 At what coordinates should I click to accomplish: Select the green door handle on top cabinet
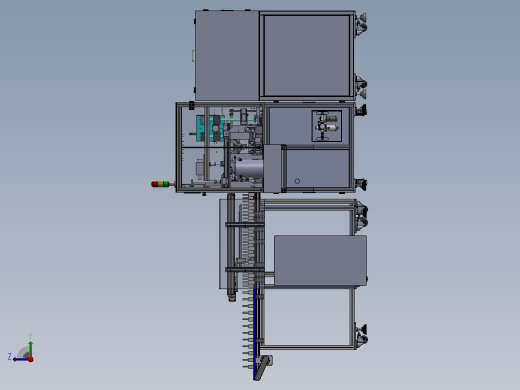[x=193, y=56]
